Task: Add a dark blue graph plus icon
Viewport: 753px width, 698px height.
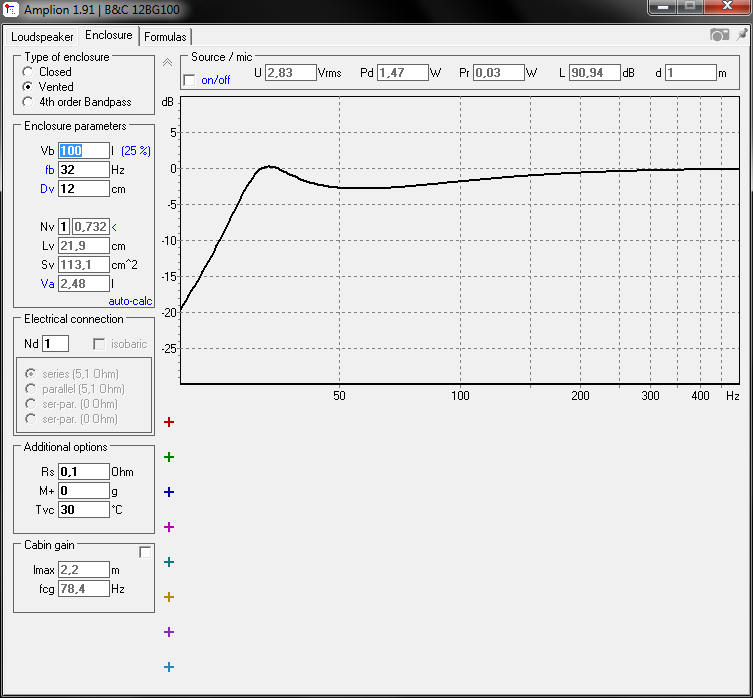Action: 169,492
